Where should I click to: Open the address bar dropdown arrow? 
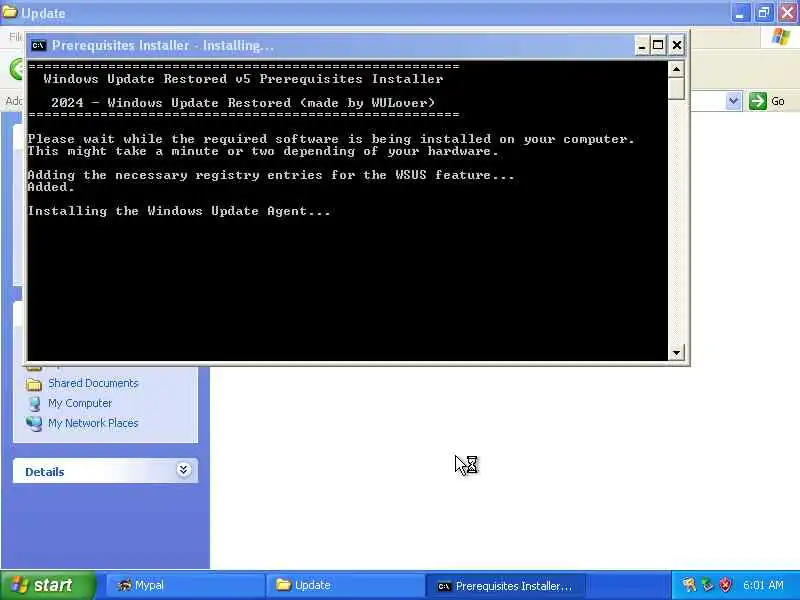point(733,101)
